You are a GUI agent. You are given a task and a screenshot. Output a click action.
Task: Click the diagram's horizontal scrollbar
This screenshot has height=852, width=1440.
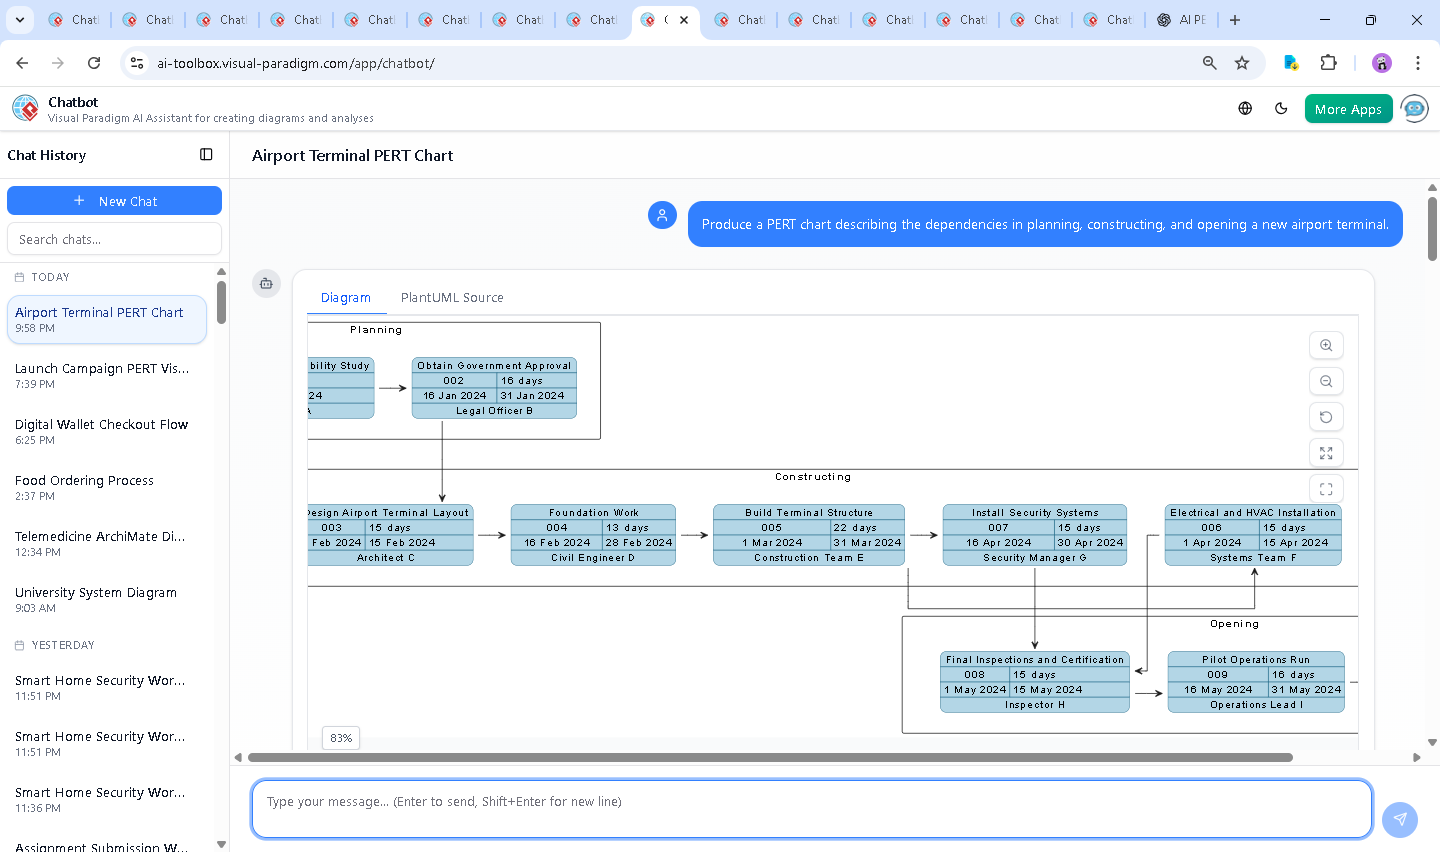tap(770, 757)
